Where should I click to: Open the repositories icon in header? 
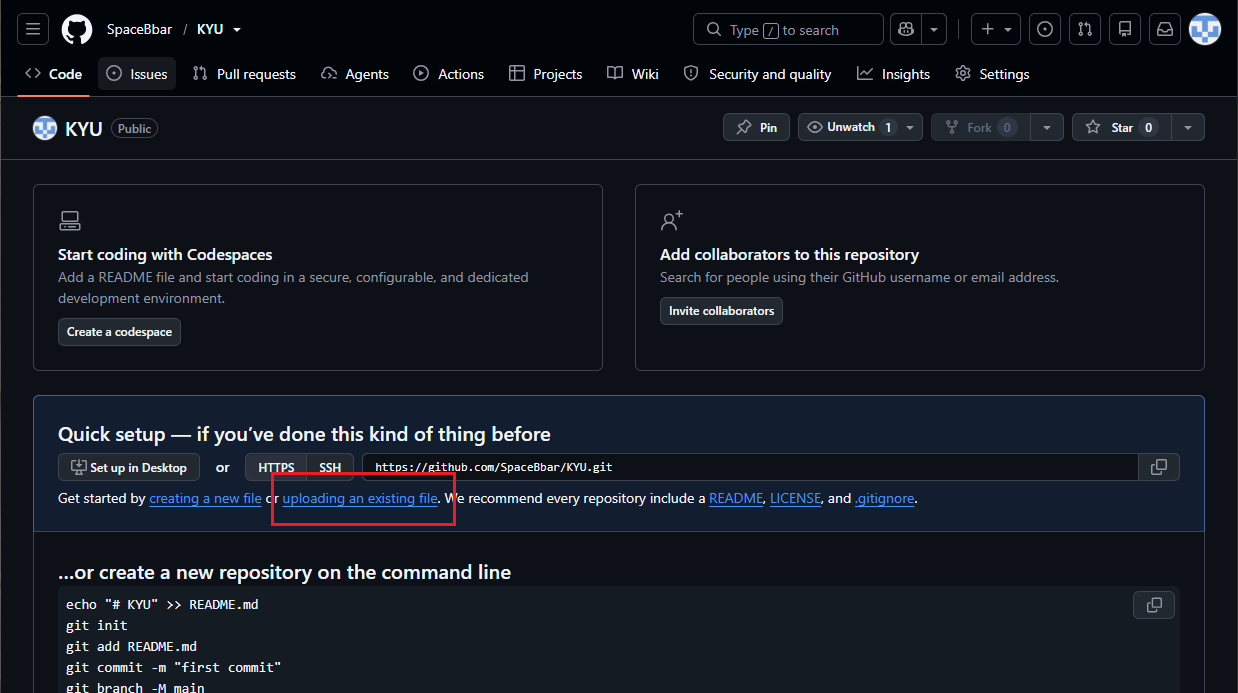[1125, 29]
